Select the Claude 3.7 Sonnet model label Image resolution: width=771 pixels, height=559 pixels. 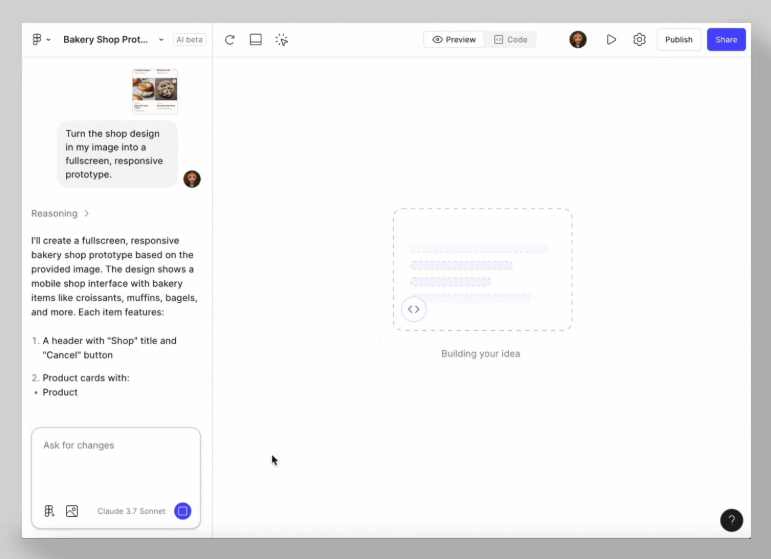(131, 511)
